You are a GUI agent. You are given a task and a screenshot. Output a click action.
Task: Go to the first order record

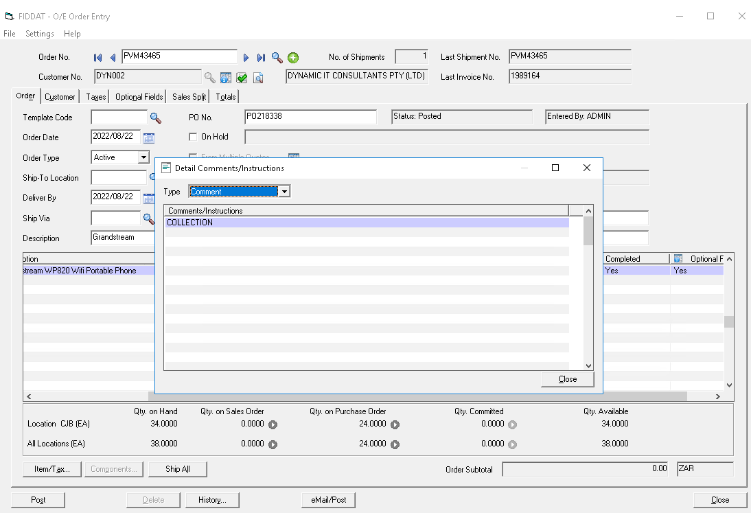click(x=98, y=58)
